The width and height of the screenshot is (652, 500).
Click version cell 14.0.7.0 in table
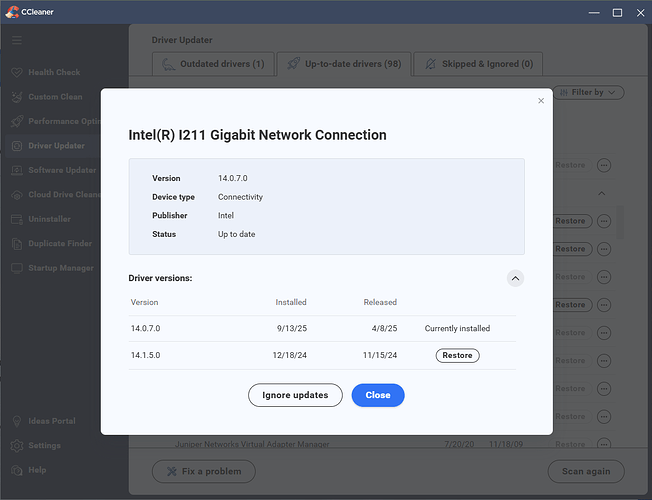(146, 329)
